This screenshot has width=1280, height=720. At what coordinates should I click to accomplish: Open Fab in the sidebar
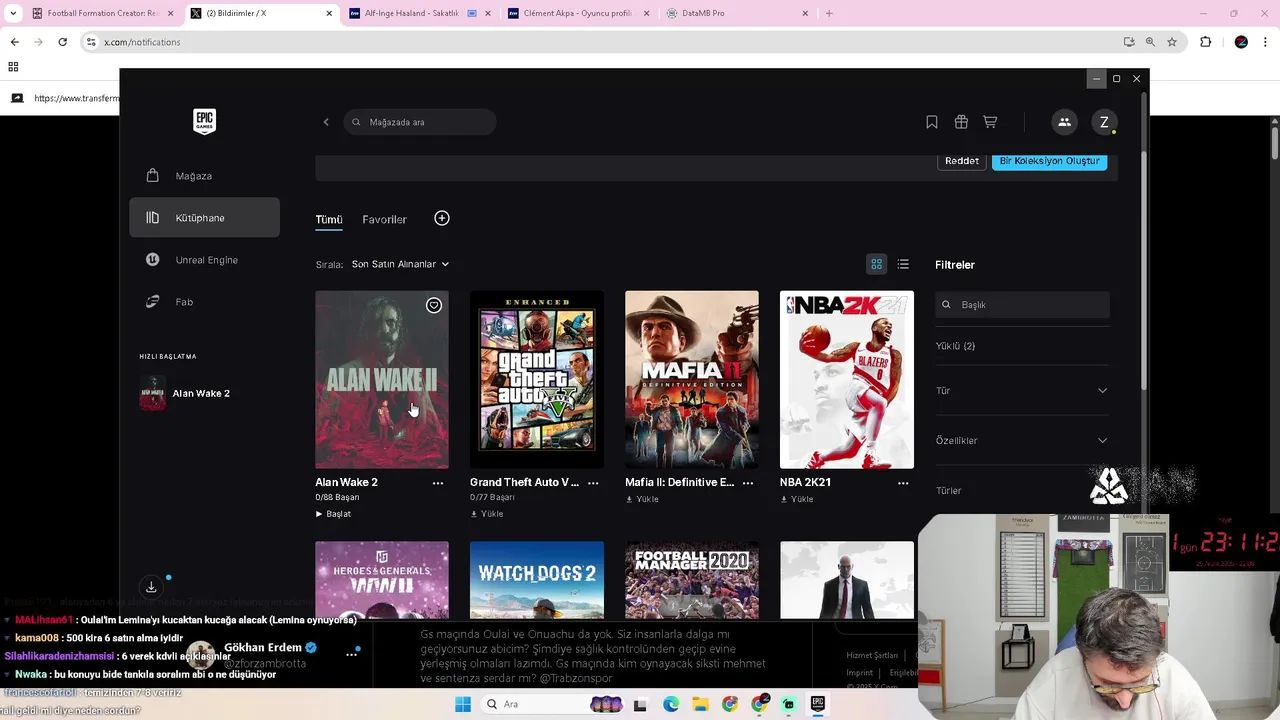pos(204,302)
